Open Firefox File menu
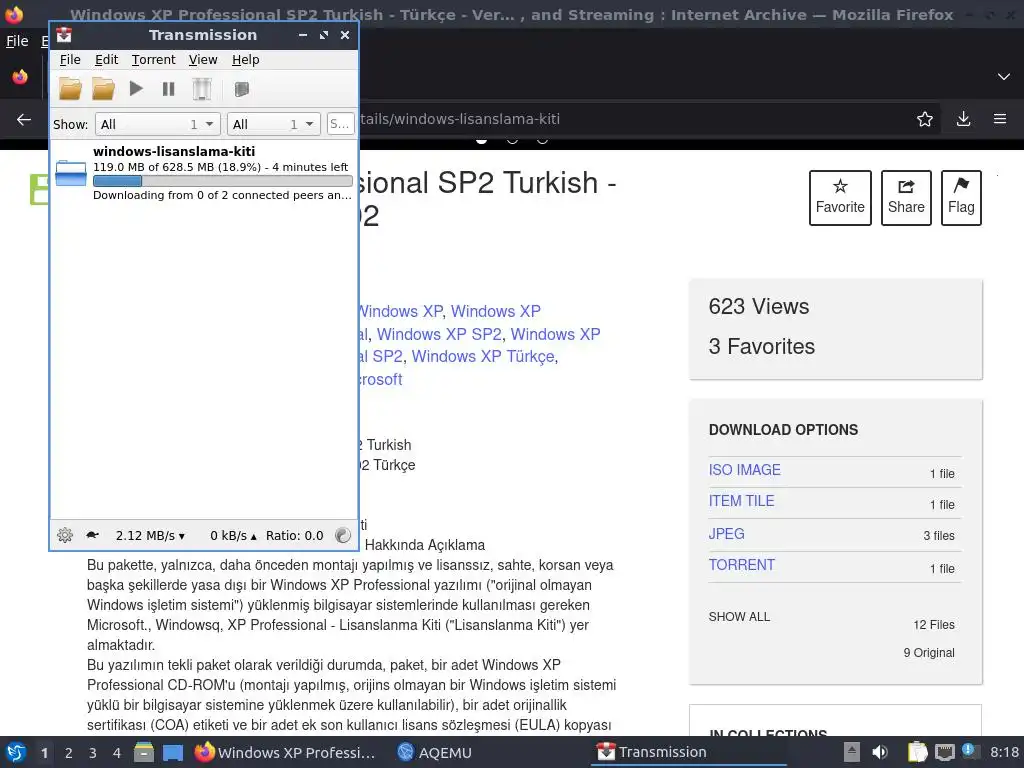Image resolution: width=1024 pixels, height=768 pixels. coord(17,41)
